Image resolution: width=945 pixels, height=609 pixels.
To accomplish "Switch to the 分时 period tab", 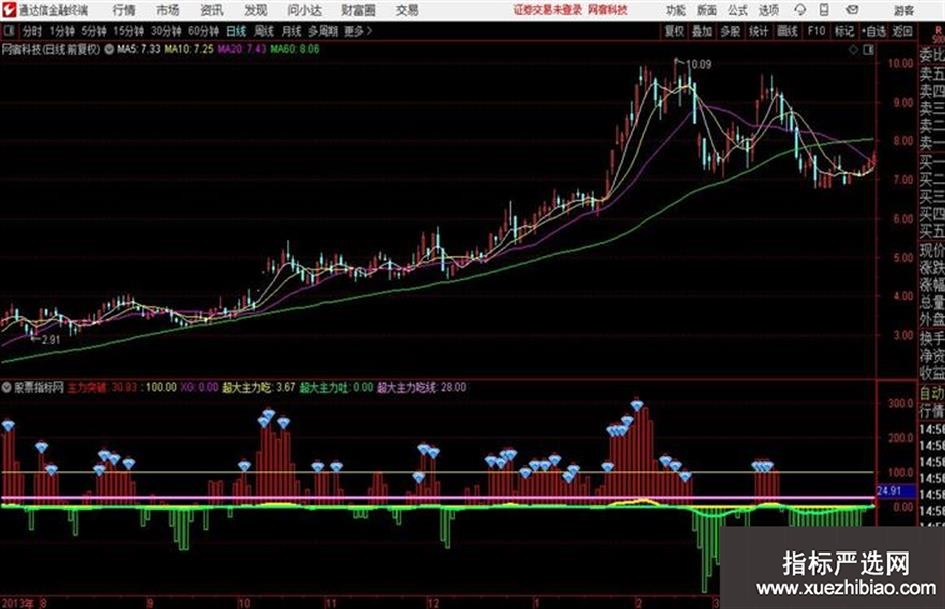I will coord(32,31).
